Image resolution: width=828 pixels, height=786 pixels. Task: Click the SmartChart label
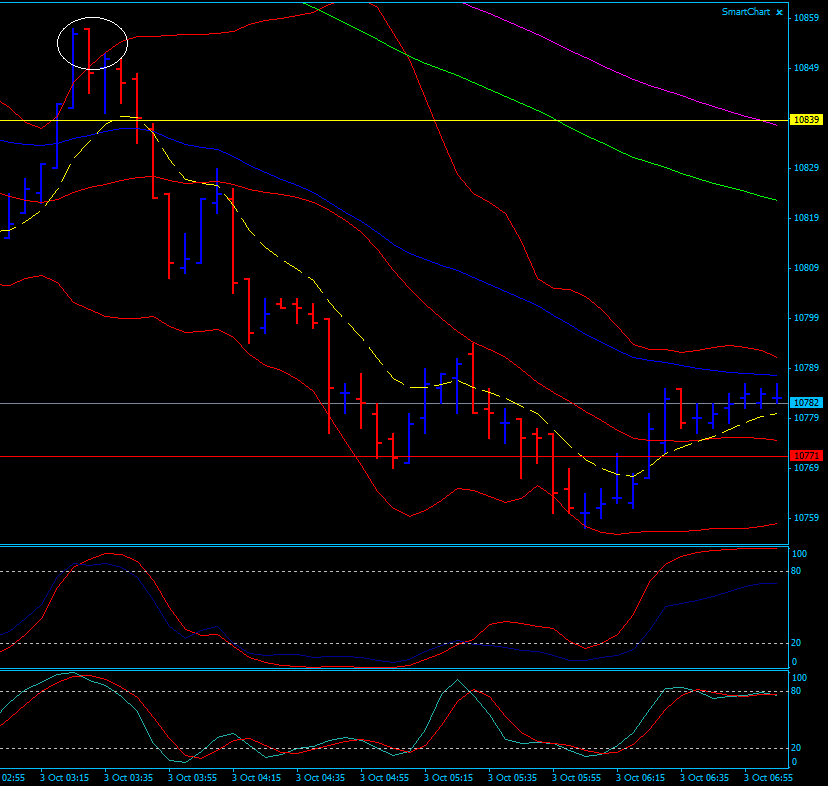[x=746, y=12]
